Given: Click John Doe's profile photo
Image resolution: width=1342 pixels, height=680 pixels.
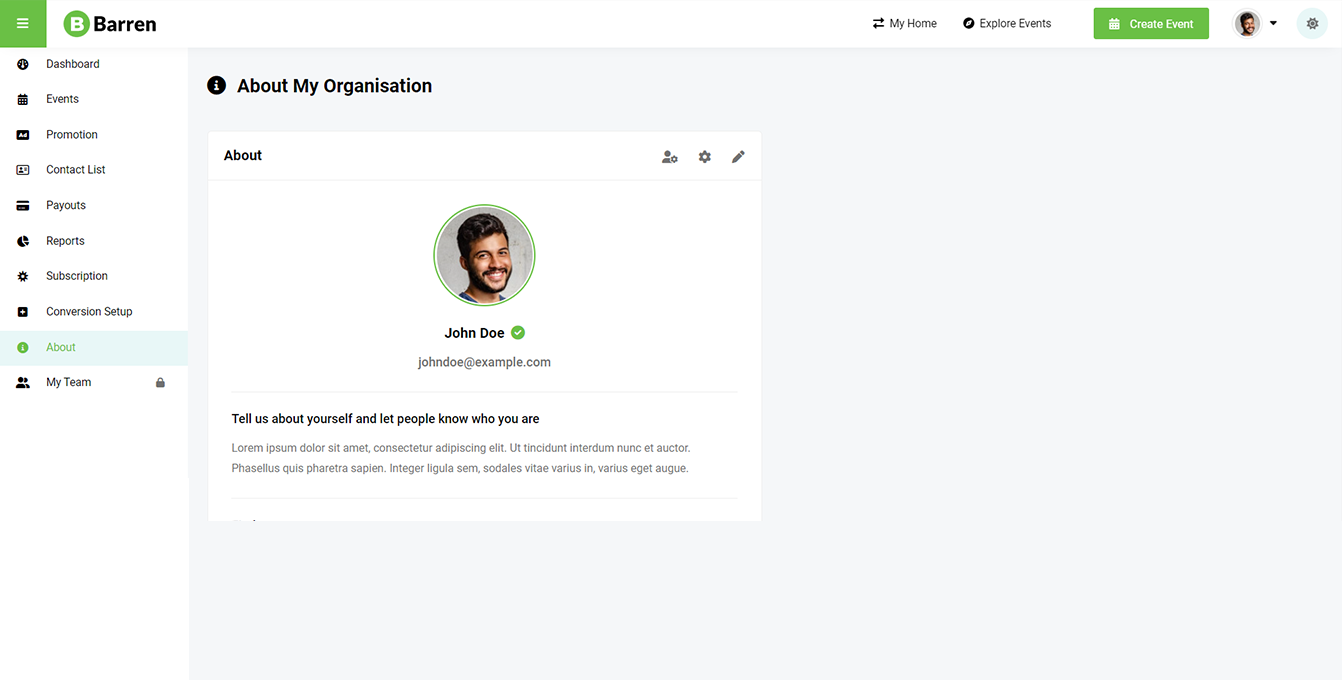Looking at the screenshot, I should pos(484,255).
